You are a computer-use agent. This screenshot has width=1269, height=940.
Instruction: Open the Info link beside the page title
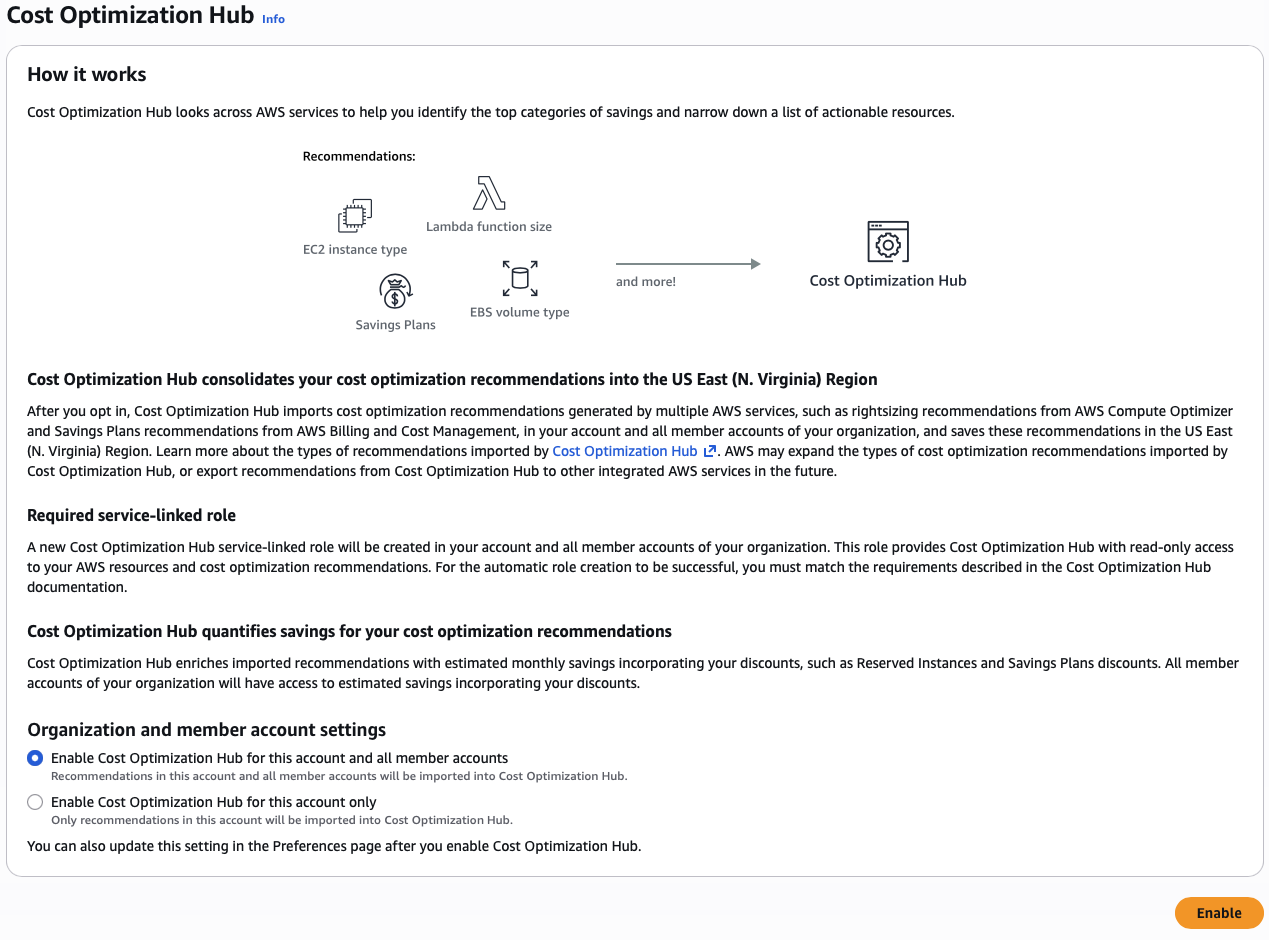(x=273, y=19)
